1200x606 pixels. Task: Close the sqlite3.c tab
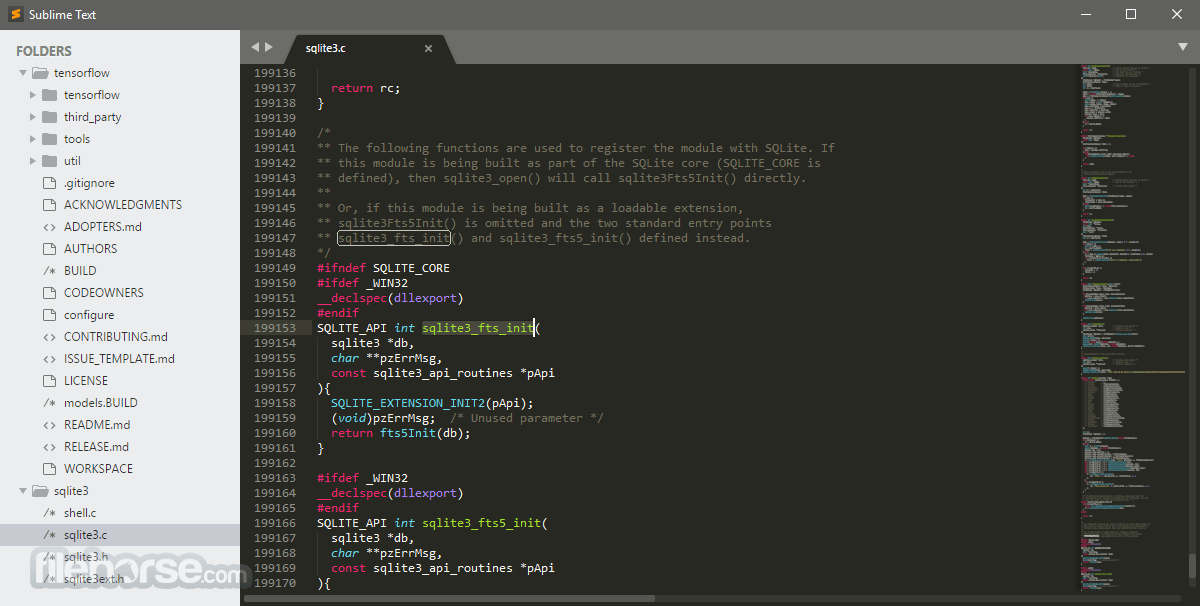pos(429,48)
